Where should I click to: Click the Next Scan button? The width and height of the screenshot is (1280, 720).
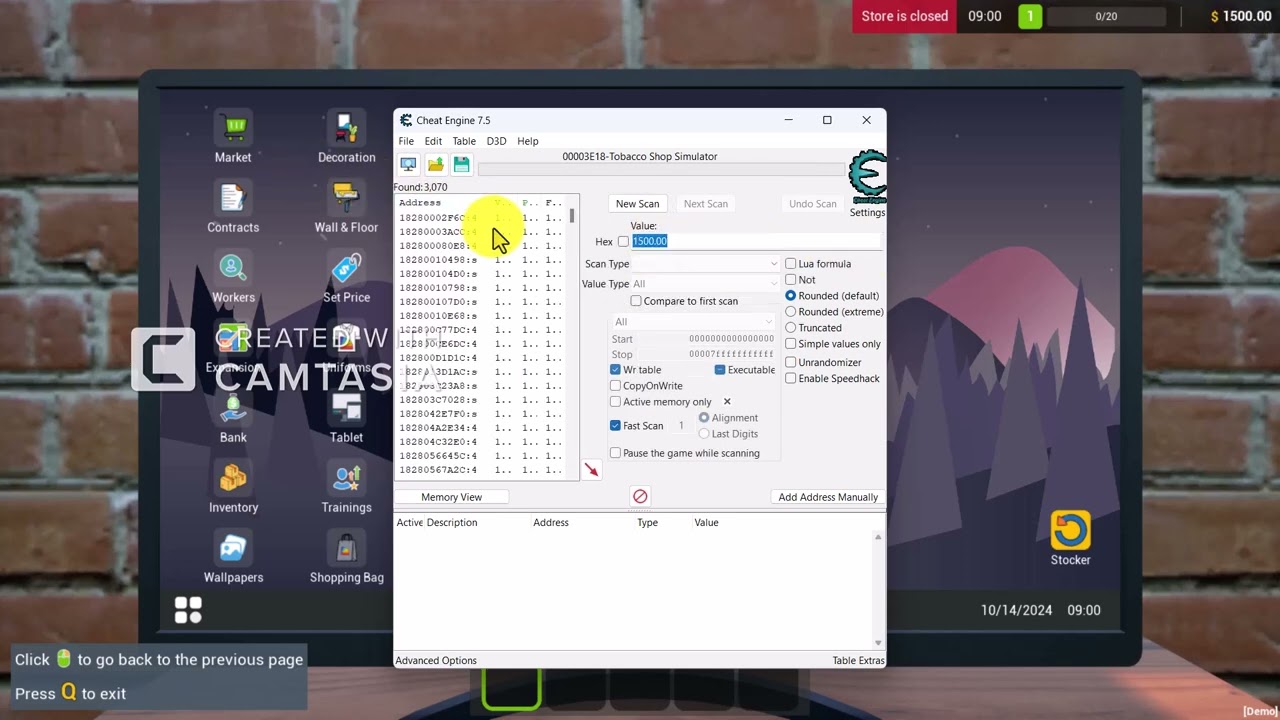point(706,204)
